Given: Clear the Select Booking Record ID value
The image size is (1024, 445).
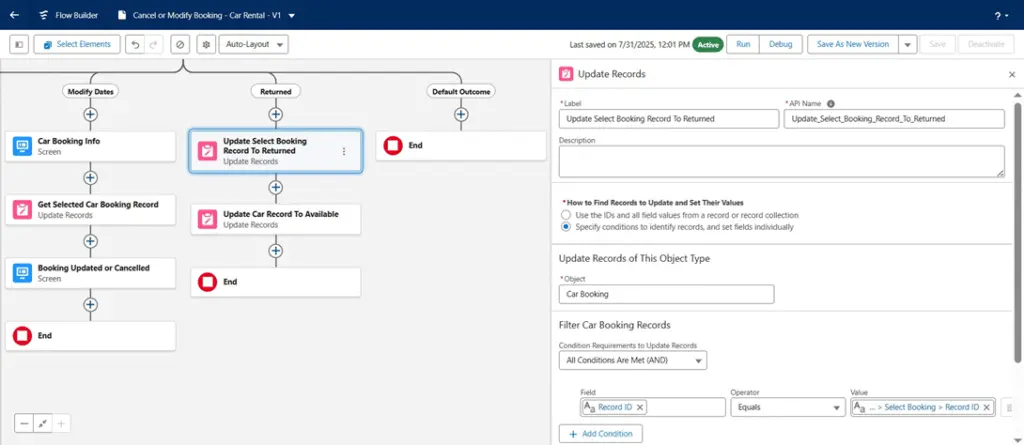Looking at the screenshot, I should 986,407.
